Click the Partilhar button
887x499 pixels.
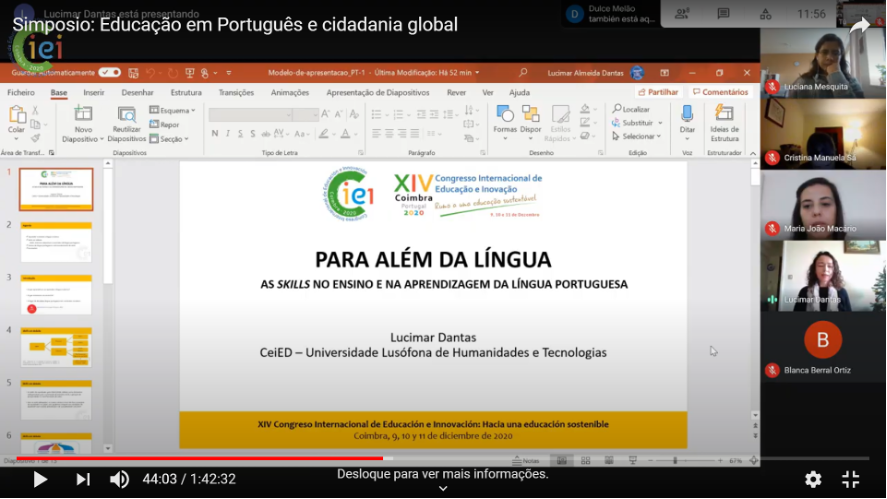coord(658,92)
